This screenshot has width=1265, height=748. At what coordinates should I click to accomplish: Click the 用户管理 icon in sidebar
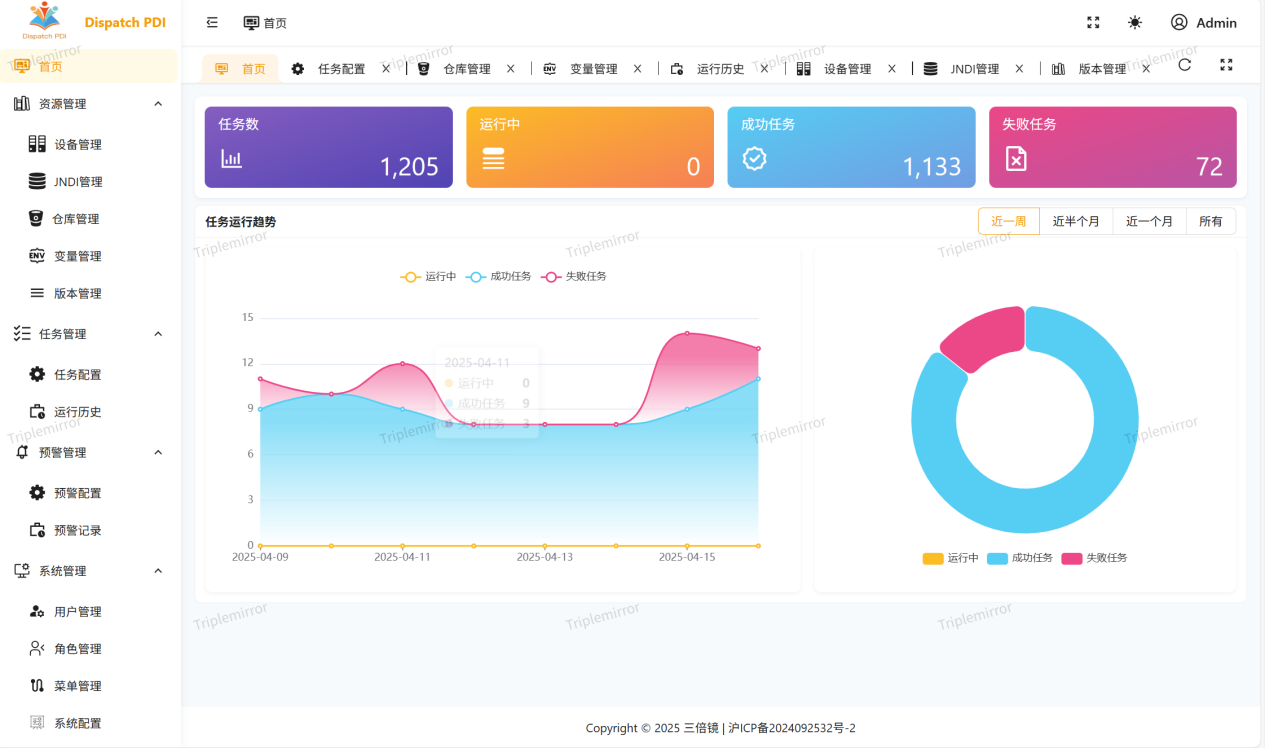37,611
